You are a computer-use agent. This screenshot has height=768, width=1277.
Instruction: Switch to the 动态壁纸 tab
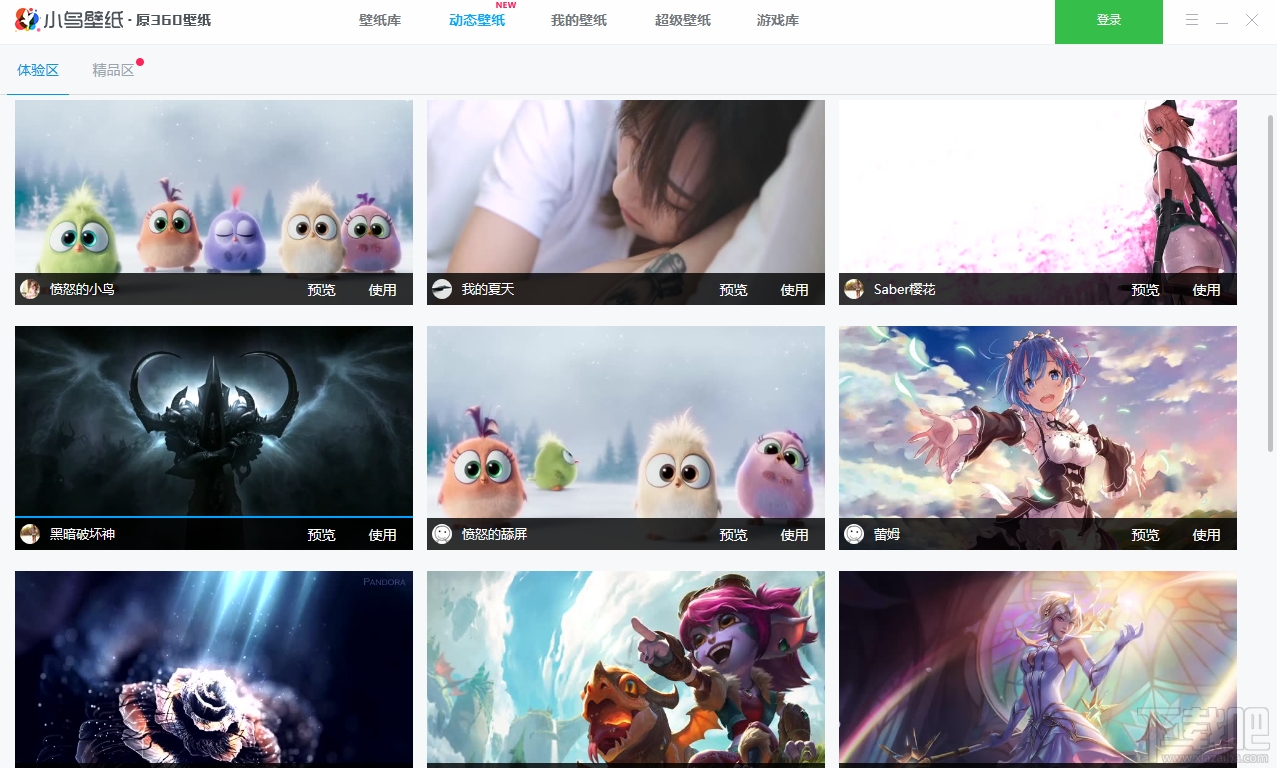(x=477, y=20)
